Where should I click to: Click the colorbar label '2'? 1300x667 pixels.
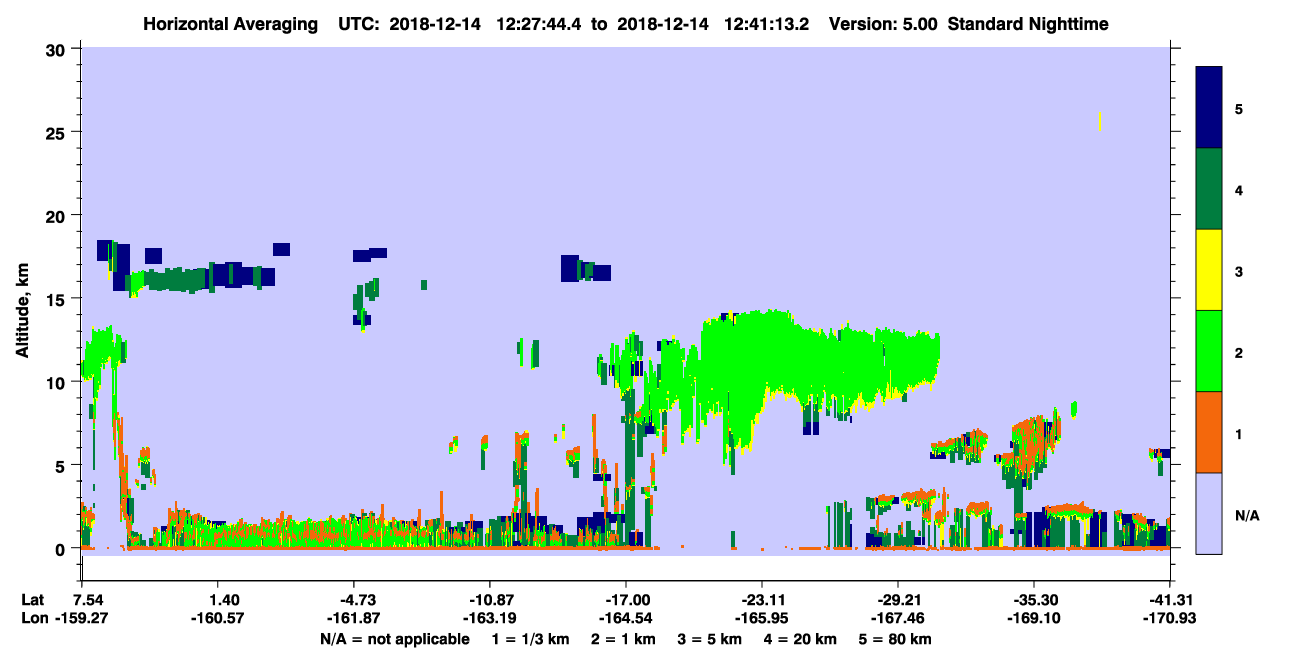tap(1239, 351)
